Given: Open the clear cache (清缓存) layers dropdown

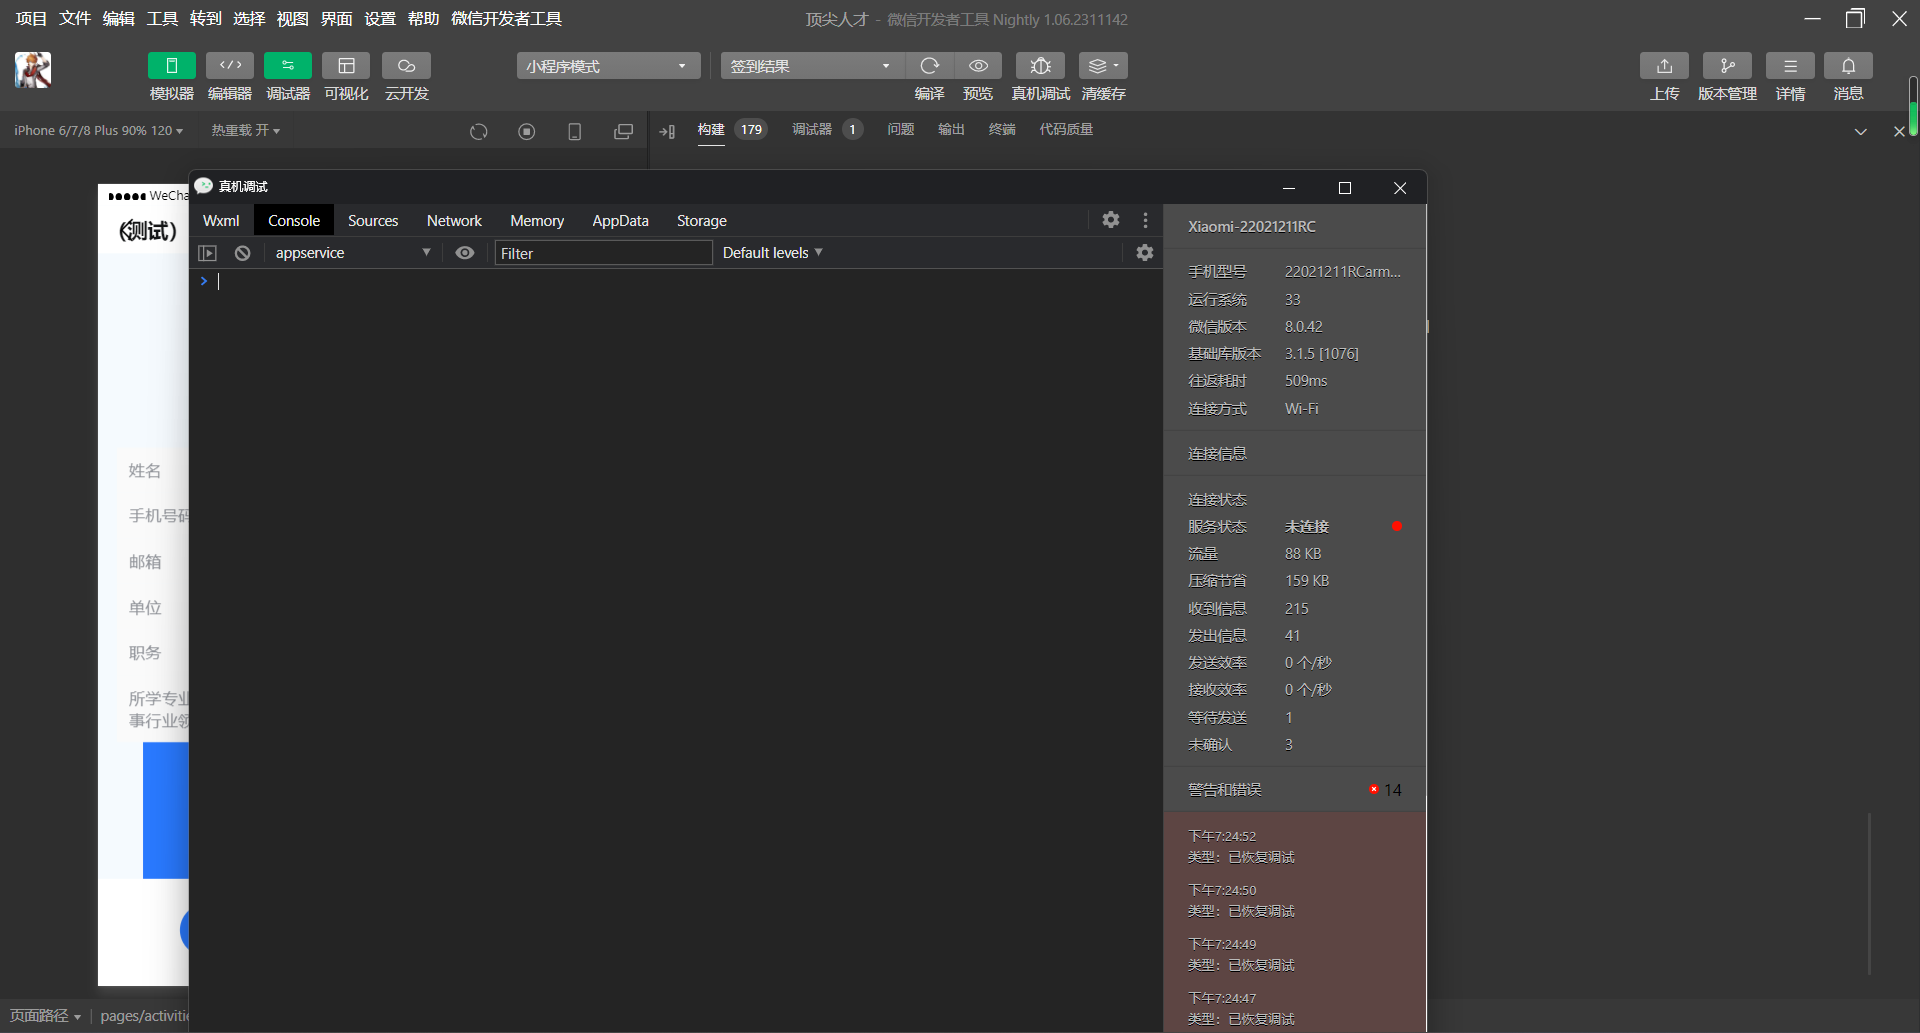Looking at the screenshot, I should (x=1103, y=66).
